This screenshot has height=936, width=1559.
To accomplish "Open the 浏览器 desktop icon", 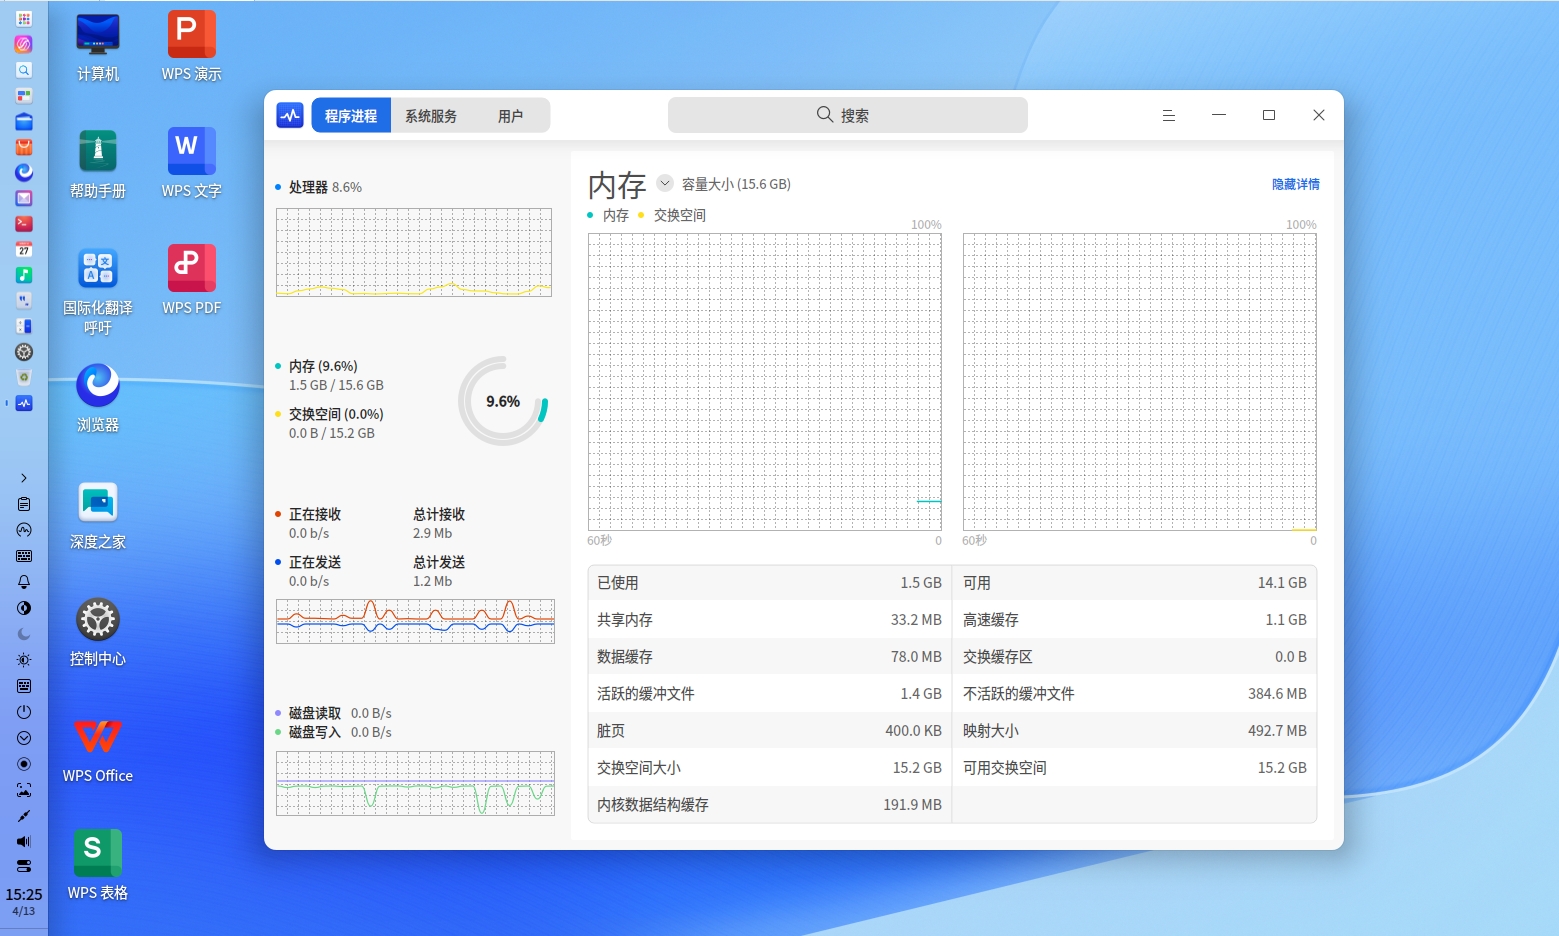I will (x=98, y=399).
